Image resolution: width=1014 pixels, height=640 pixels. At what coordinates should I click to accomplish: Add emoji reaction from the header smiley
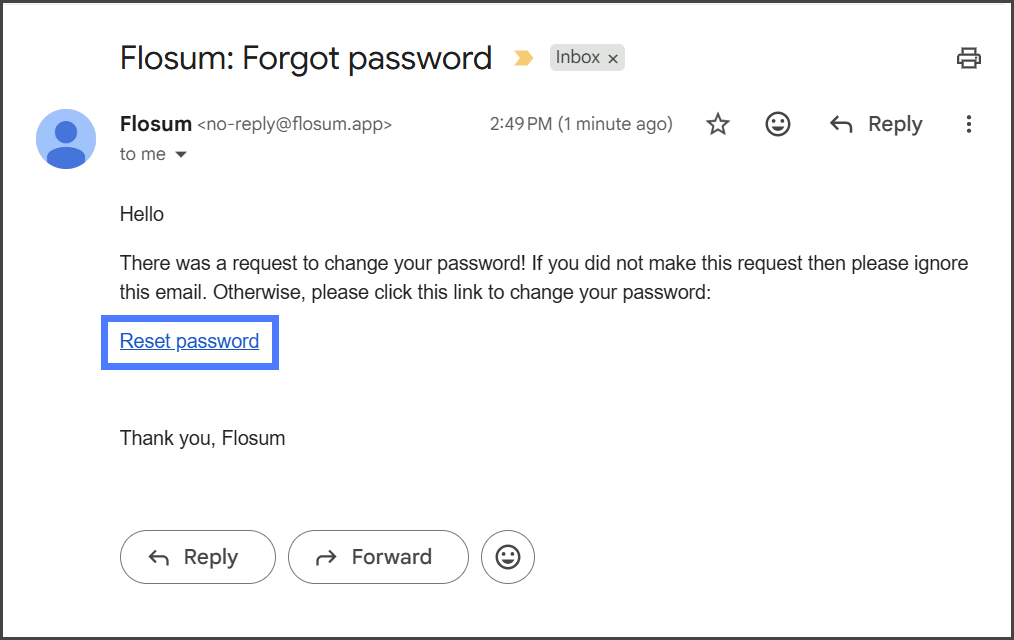click(777, 124)
